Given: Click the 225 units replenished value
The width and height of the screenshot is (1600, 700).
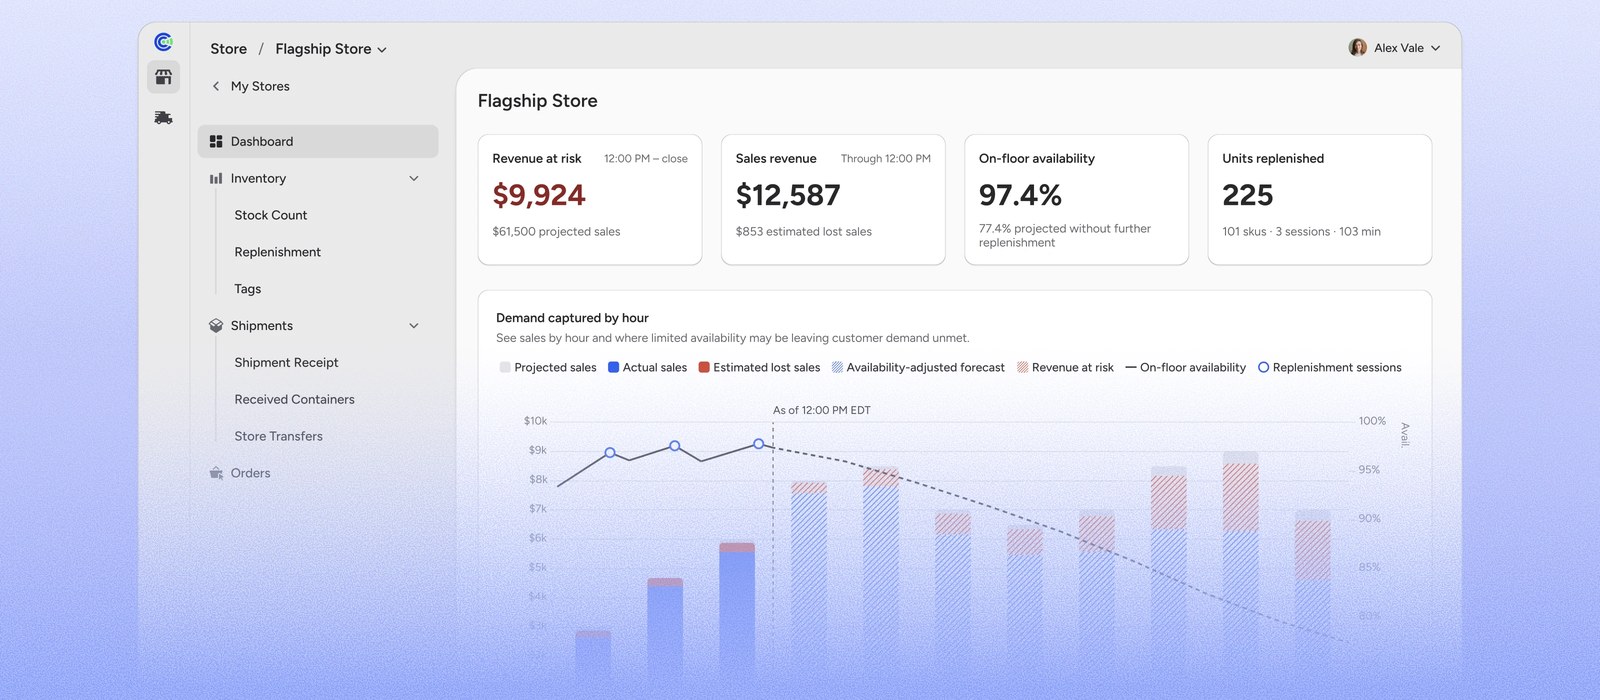Looking at the screenshot, I should point(1247,195).
